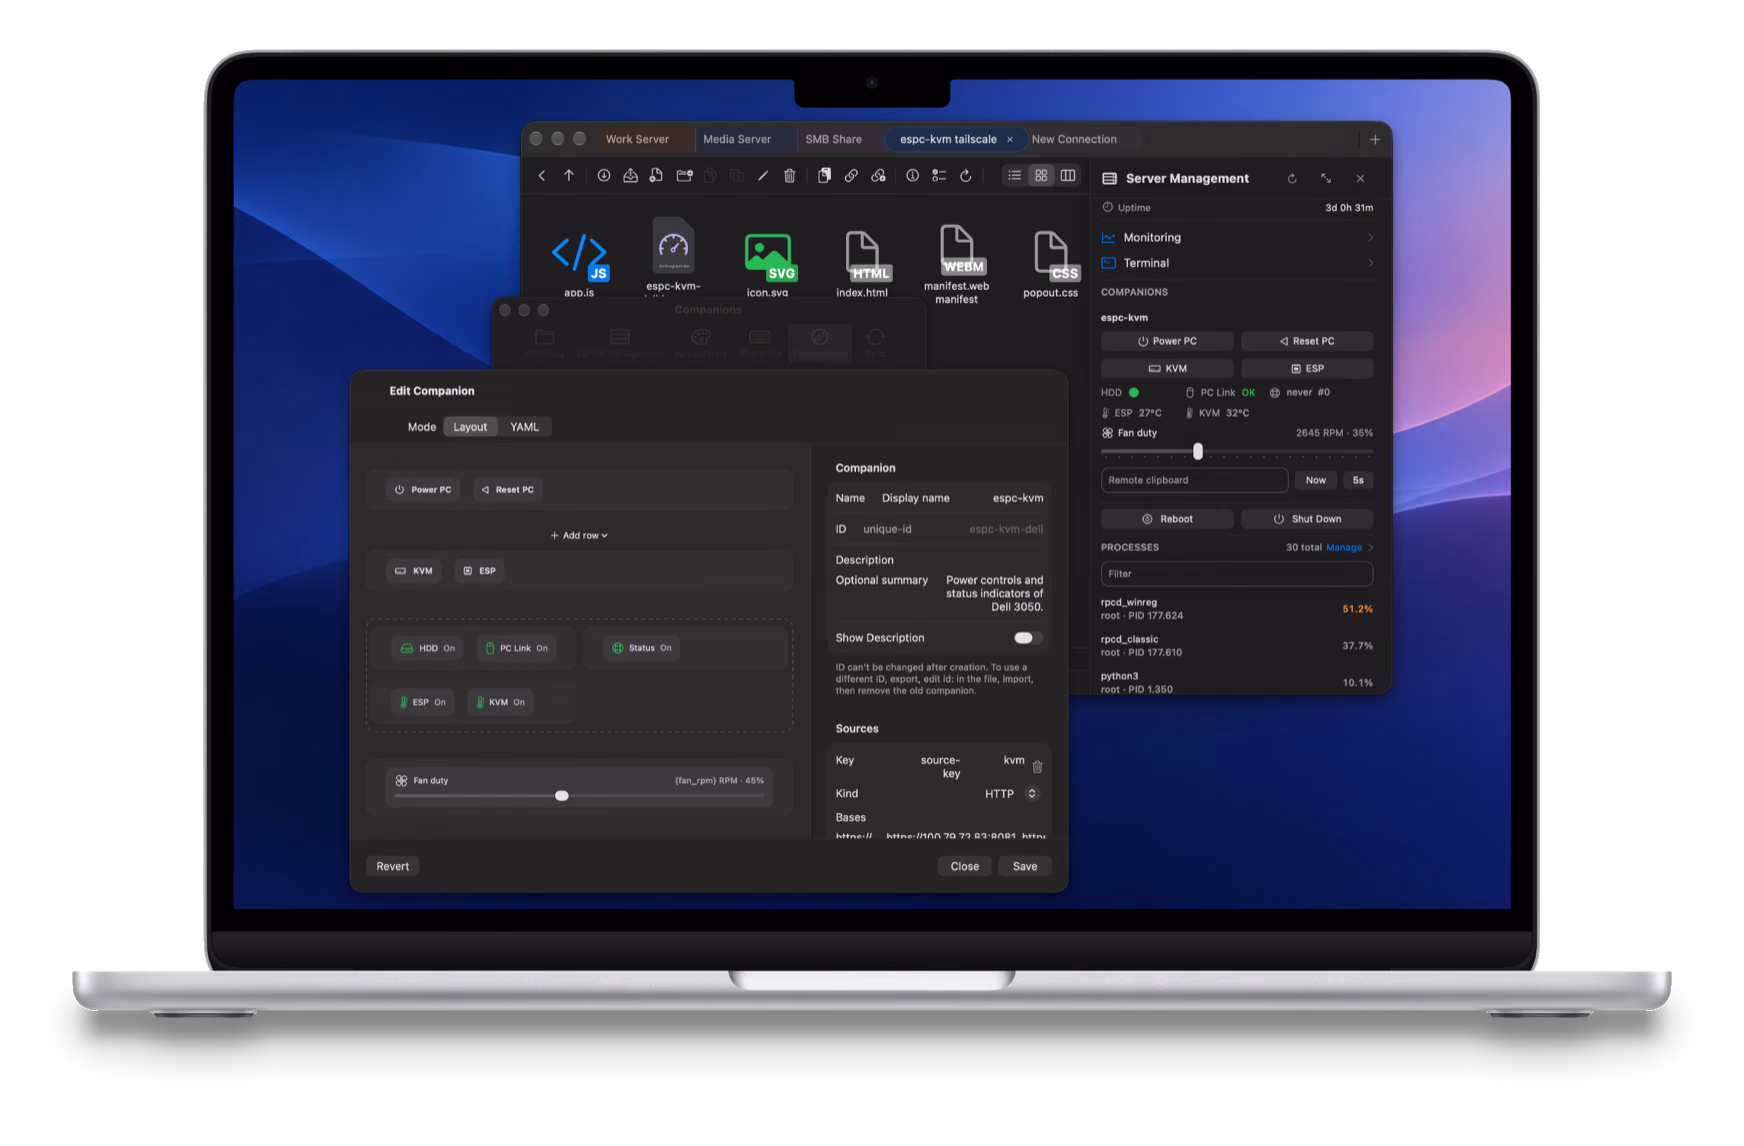Viewport: 1744px width, 1146px height.
Task: Click the pencil rename icon in toolbar
Action: [763, 176]
